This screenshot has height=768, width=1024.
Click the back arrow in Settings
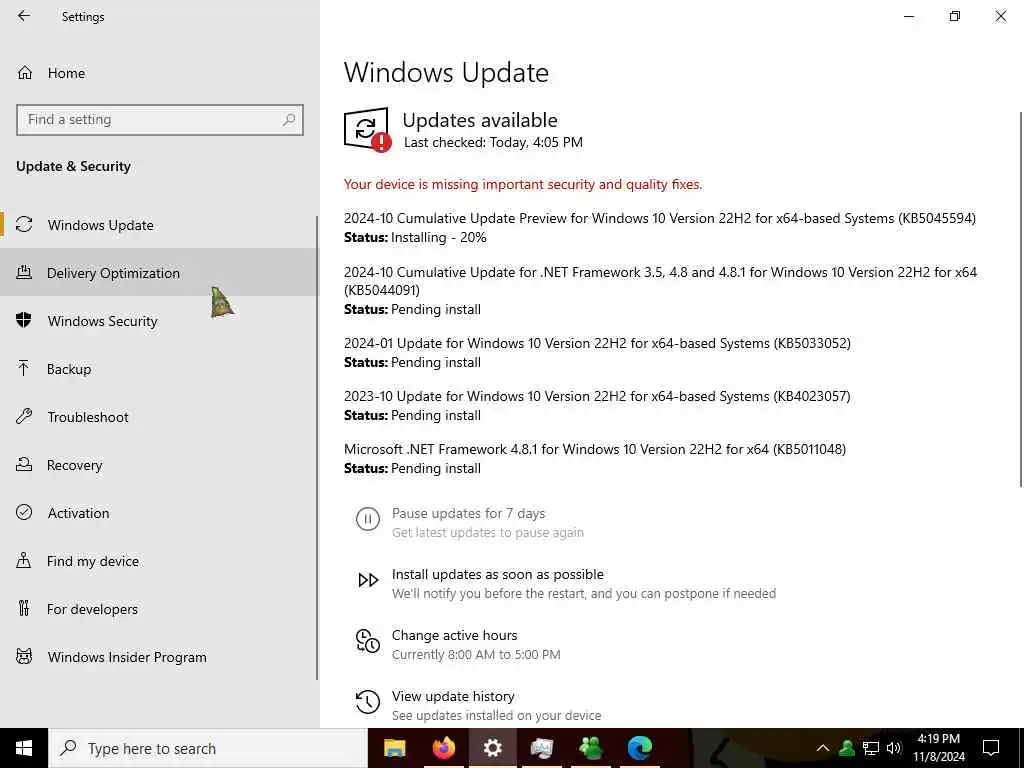tap(24, 16)
